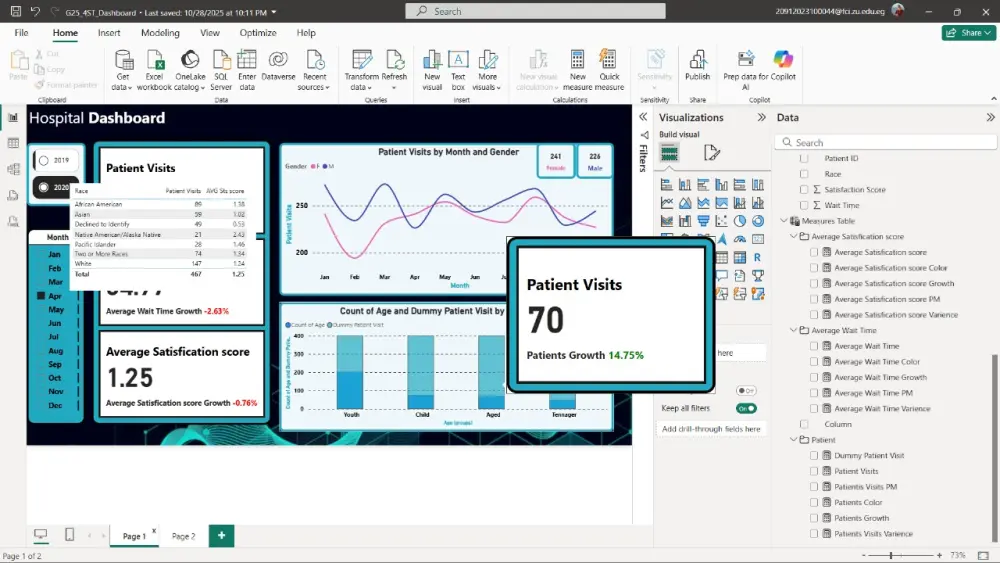The width and height of the screenshot is (1000, 563).
Task: Click the Share button
Action: pyautogui.click(x=969, y=33)
